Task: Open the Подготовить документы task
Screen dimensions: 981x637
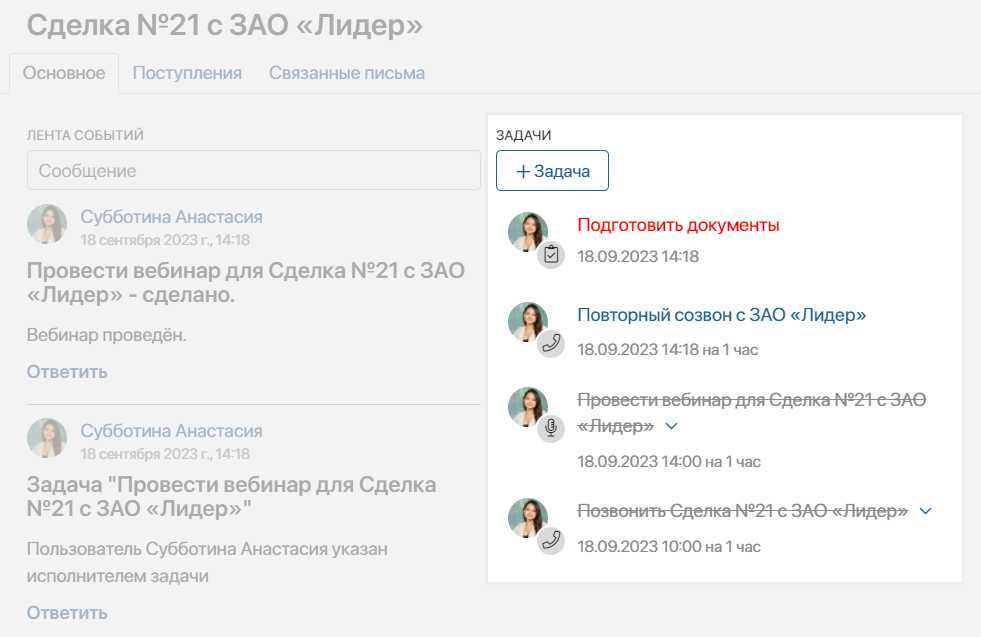Action: pos(678,225)
